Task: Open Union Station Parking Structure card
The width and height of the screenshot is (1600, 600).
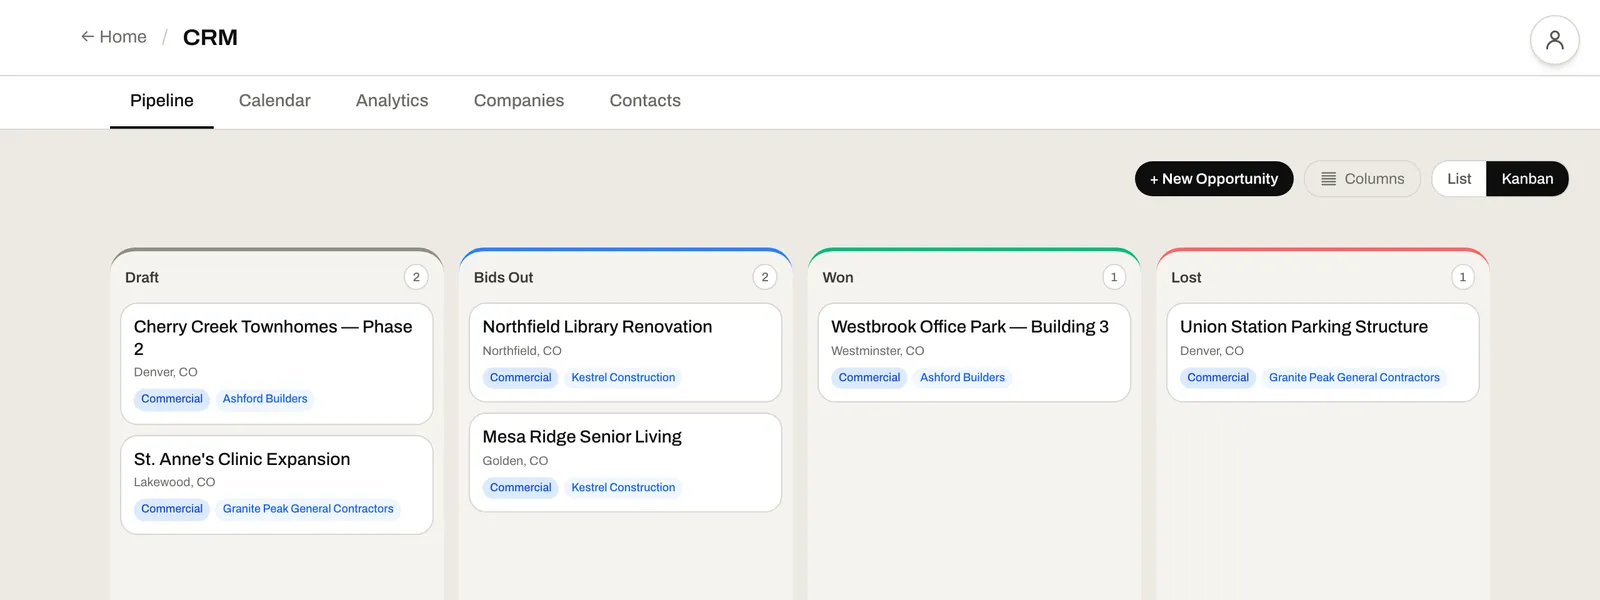Action: coord(1323,353)
